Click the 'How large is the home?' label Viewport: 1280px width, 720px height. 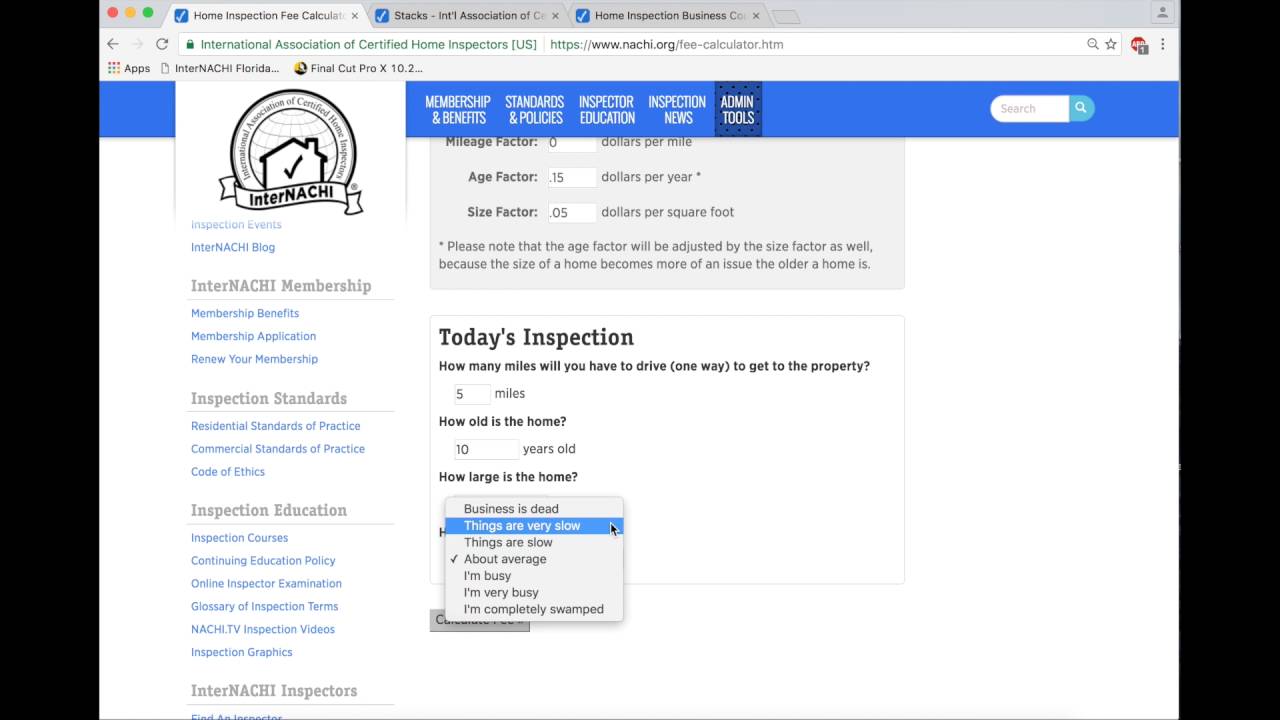click(x=508, y=477)
